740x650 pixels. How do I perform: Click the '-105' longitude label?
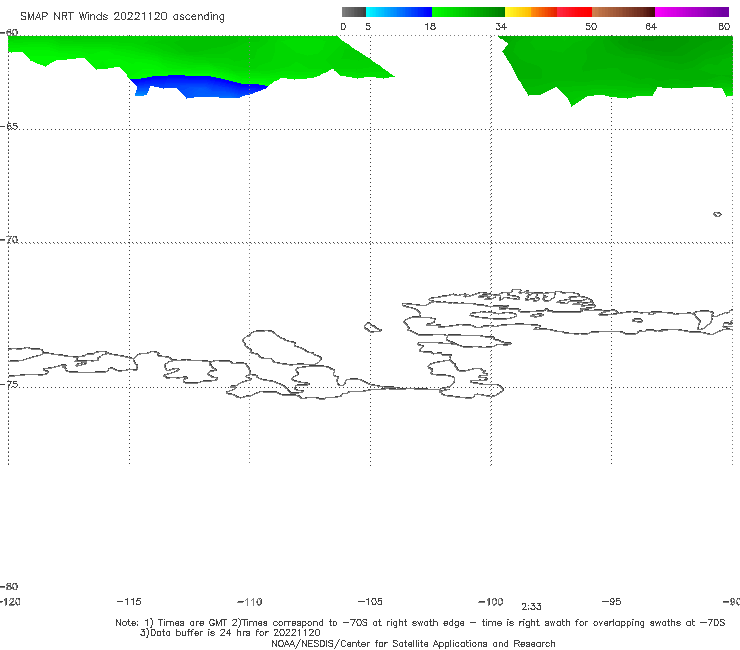[x=370, y=601]
